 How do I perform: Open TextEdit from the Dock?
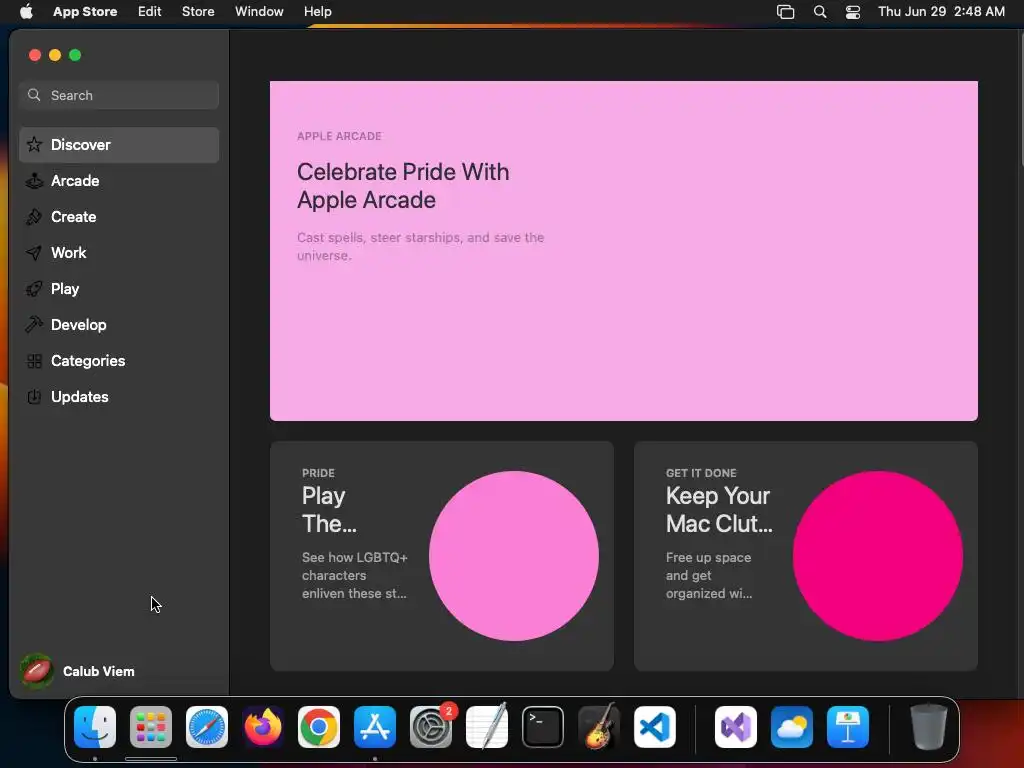tap(487, 727)
